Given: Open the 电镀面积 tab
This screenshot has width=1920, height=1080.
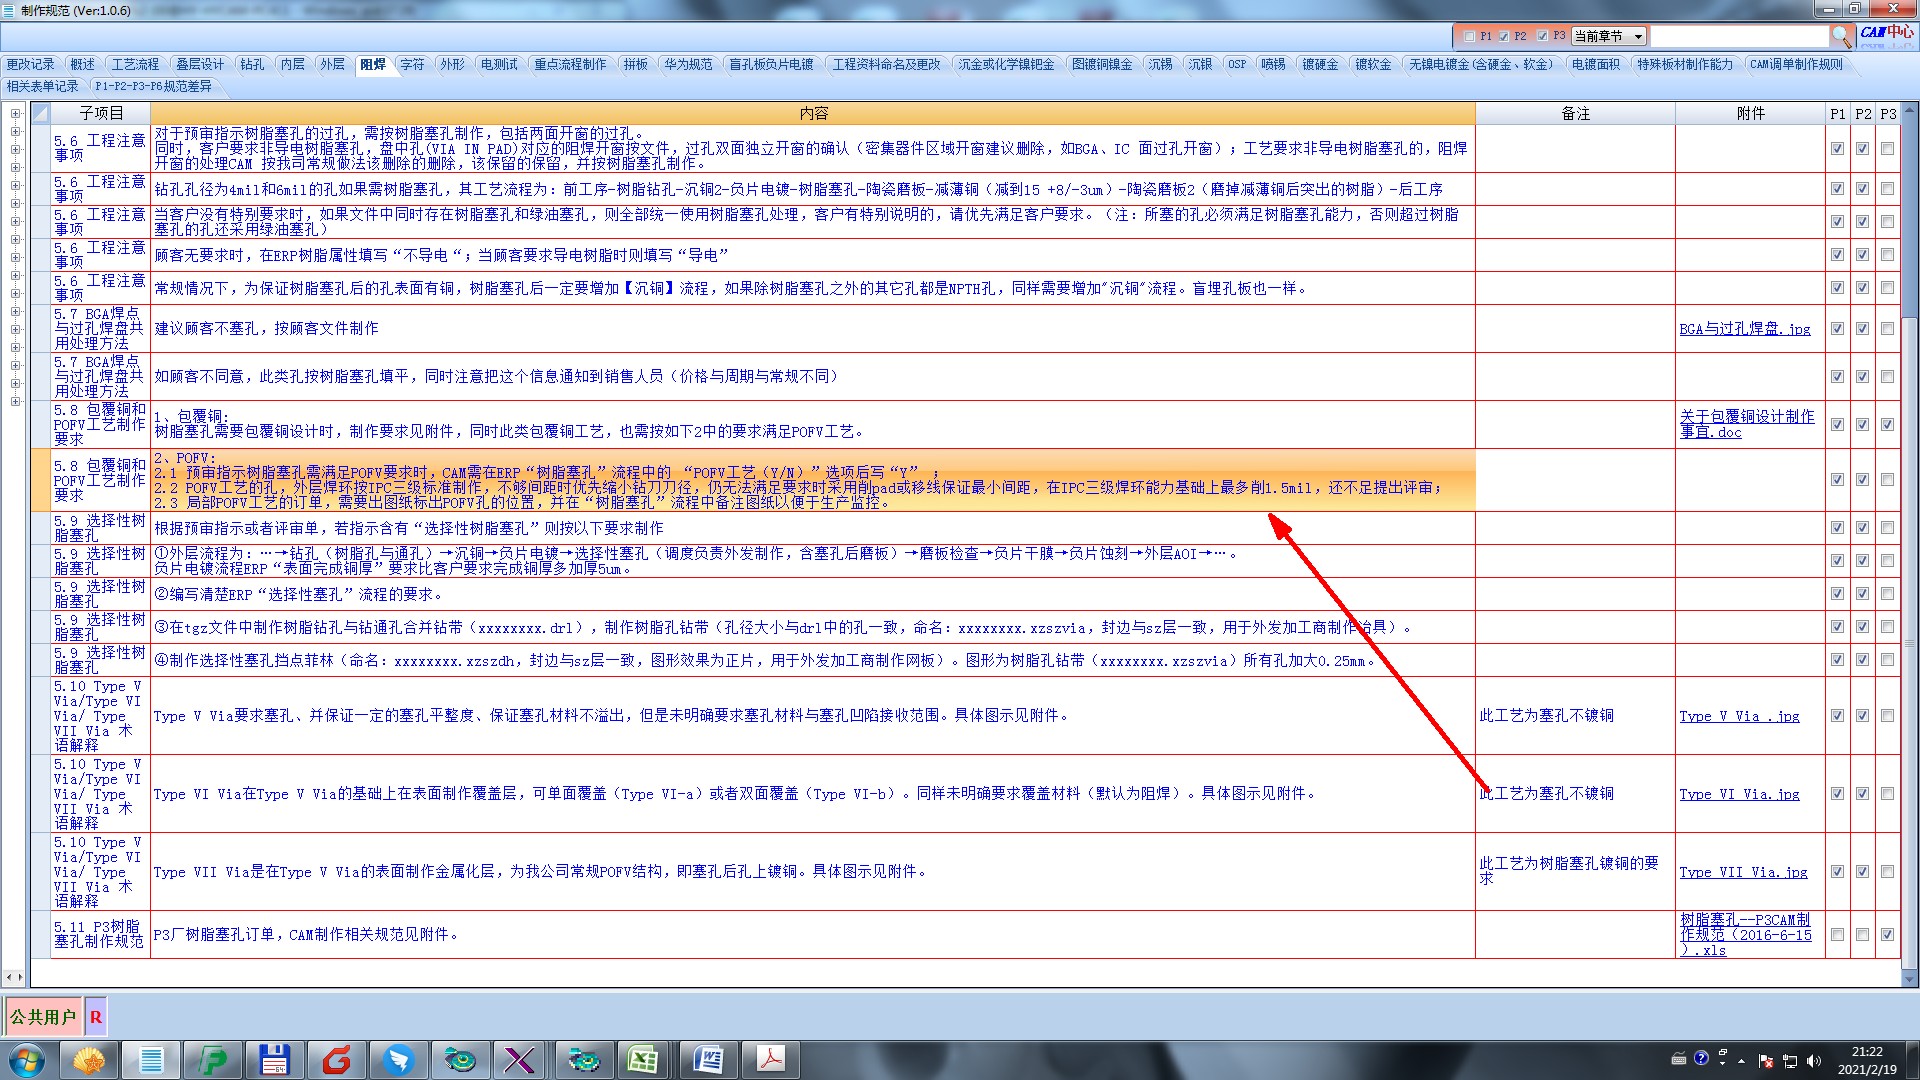Looking at the screenshot, I should 1595,64.
